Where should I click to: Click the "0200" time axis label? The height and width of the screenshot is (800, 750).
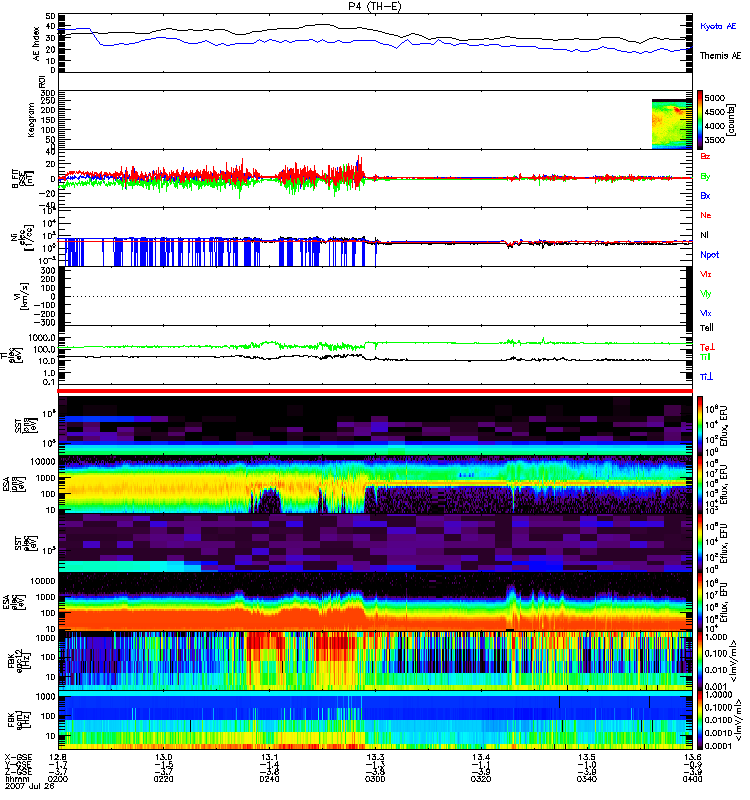pyautogui.click(x=57, y=779)
